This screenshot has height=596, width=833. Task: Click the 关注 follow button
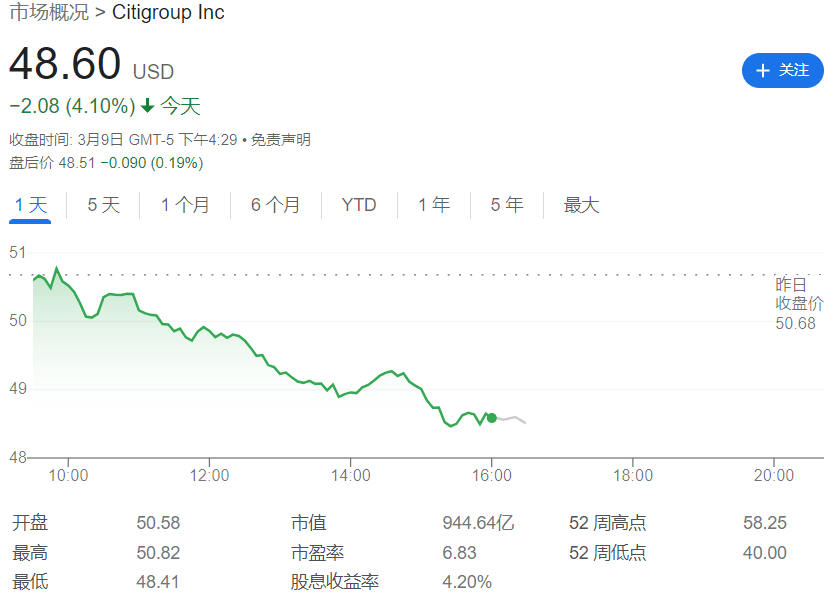(x=782, y=70)
